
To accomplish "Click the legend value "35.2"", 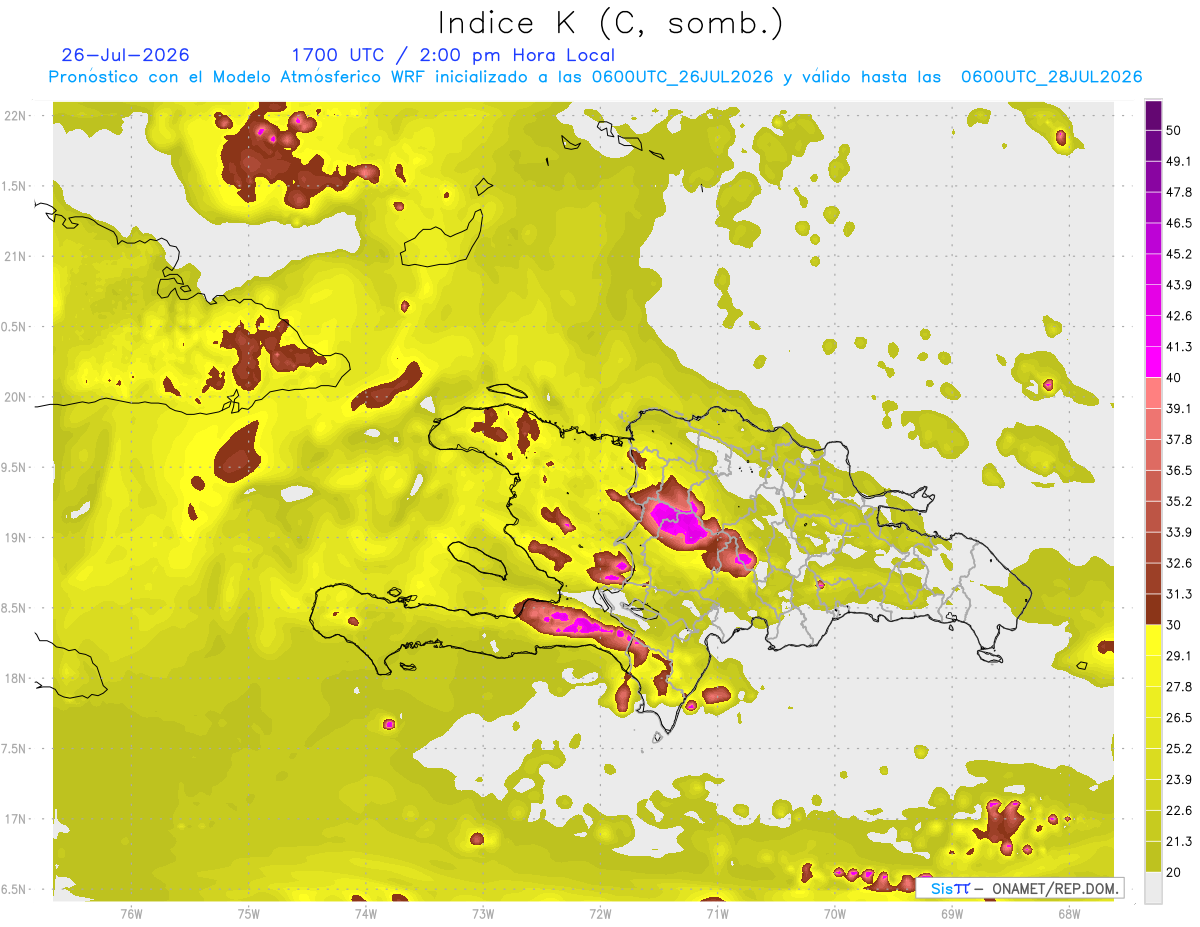I will click(x=1179, y=501).
